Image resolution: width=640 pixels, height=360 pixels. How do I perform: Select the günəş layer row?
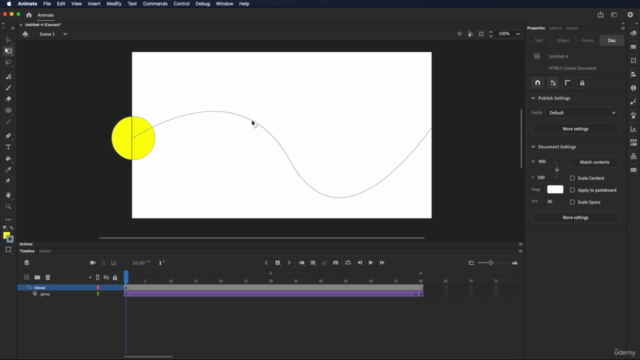[x=70, y=294]
